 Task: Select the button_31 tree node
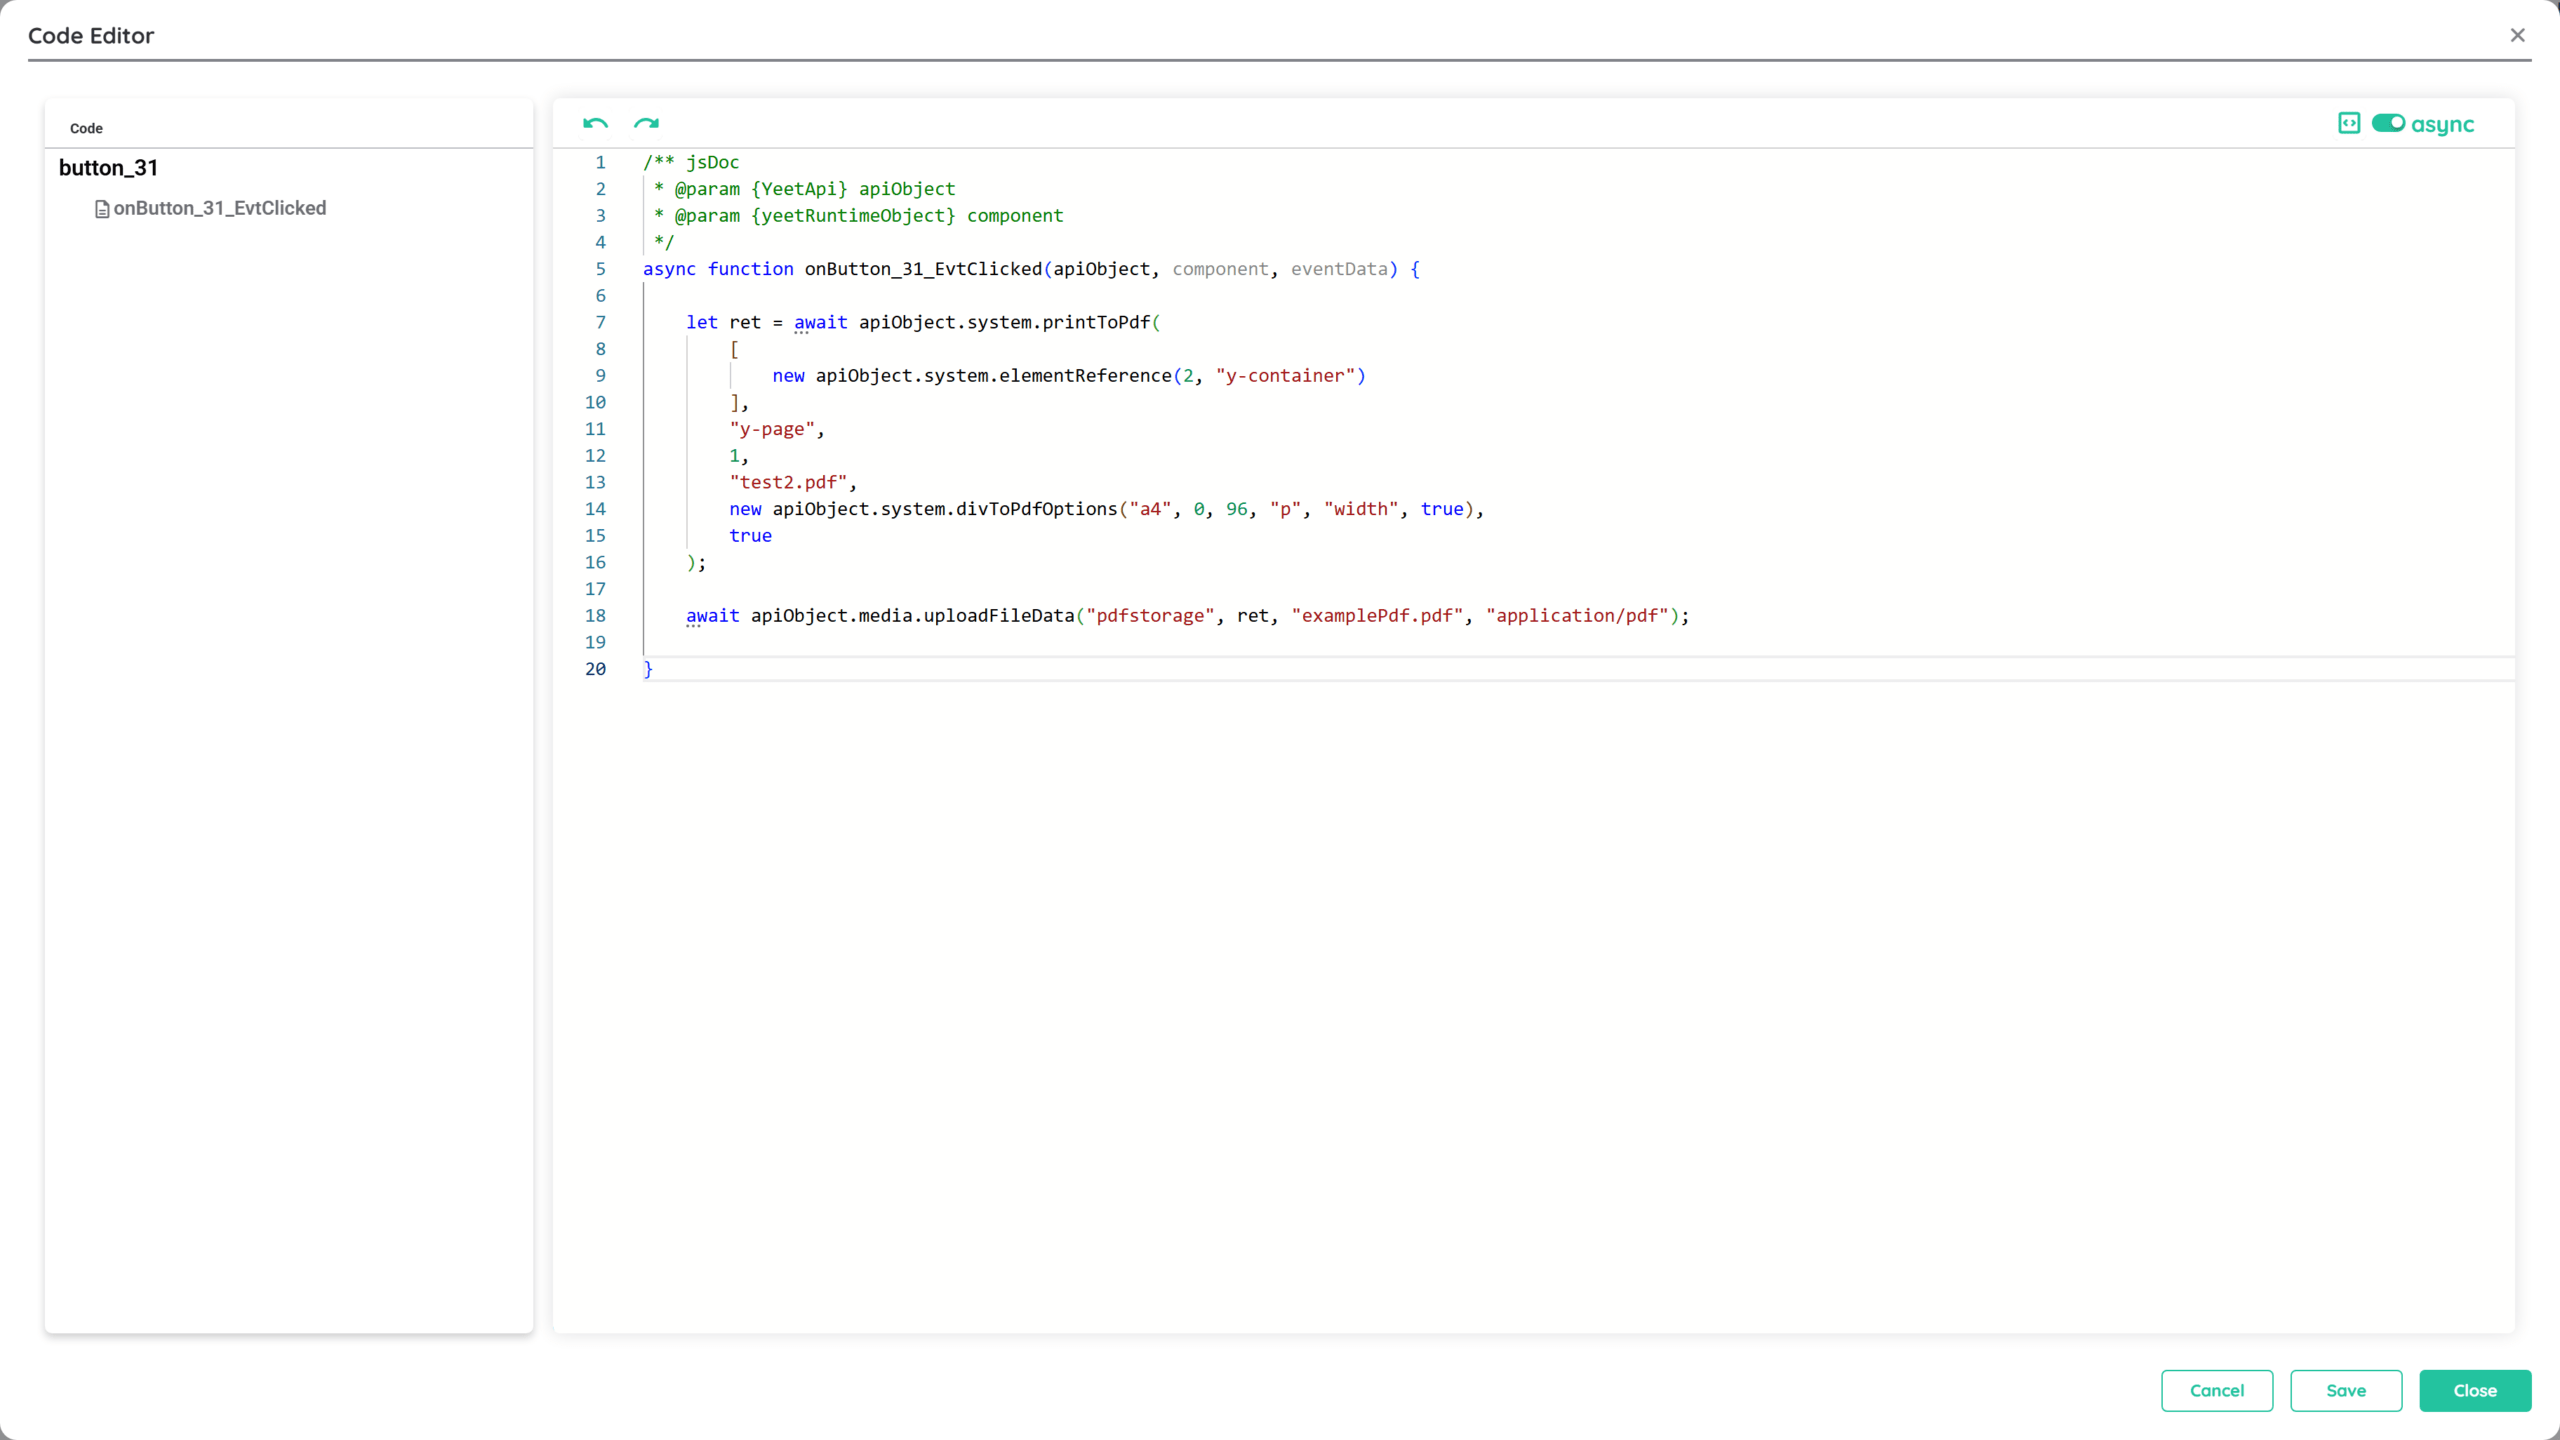[108, 168]
